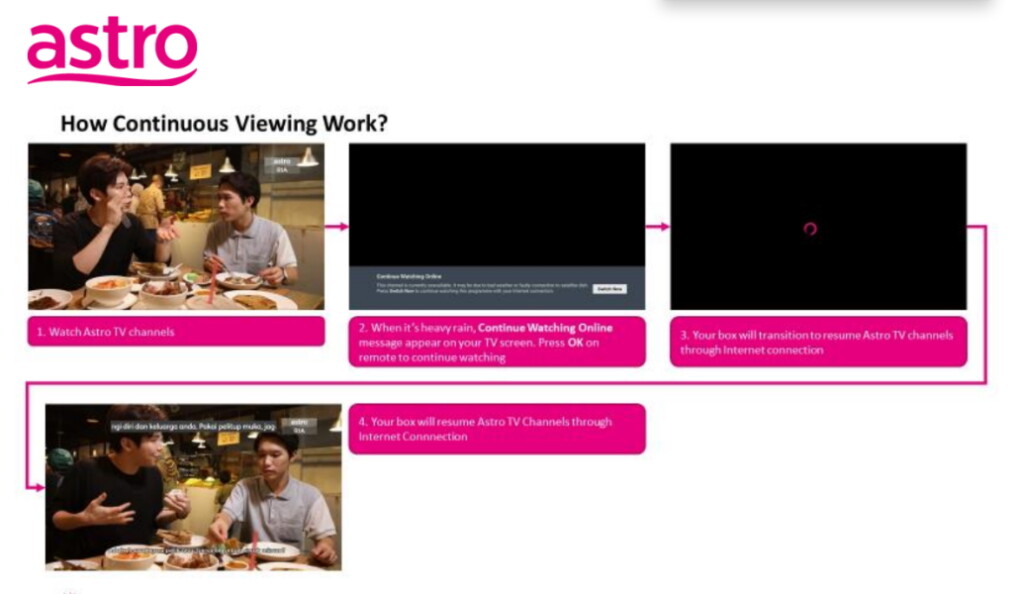Select the step 2 heavy rain caption box

pos(496,342)
